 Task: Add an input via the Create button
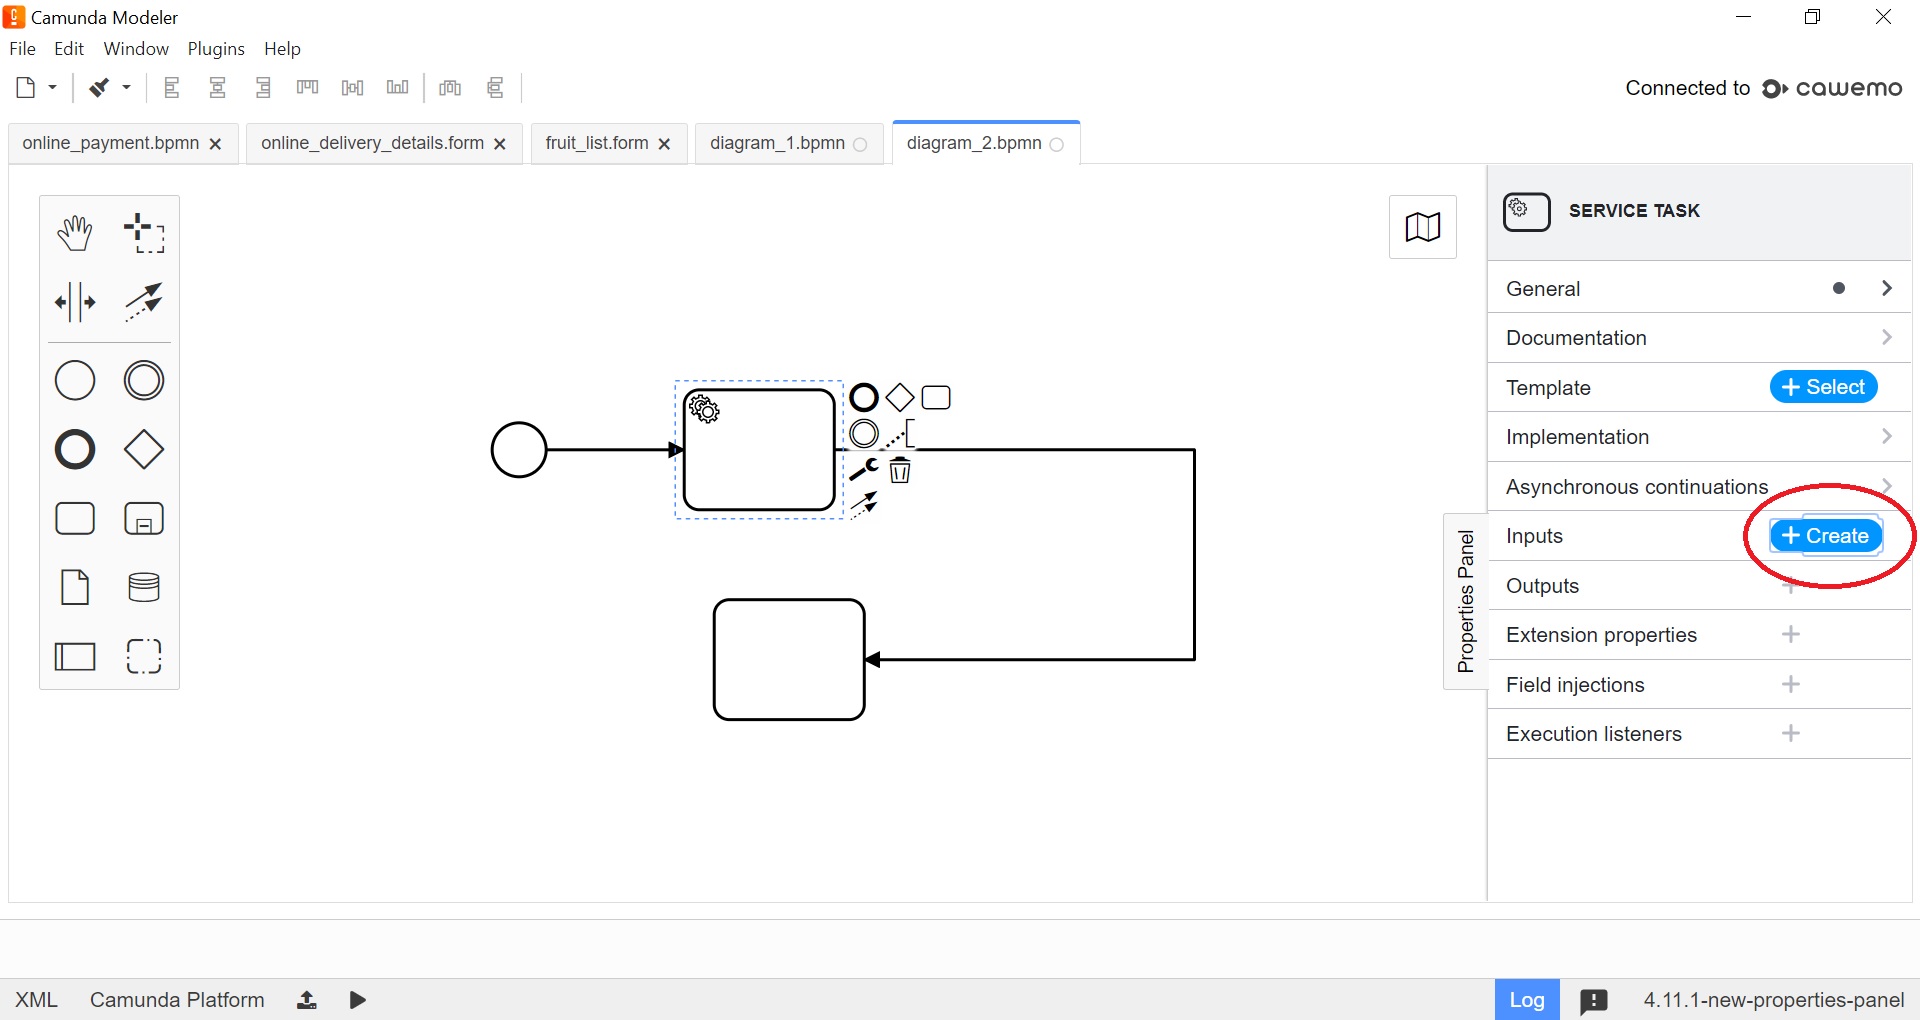coord(1825,535)
